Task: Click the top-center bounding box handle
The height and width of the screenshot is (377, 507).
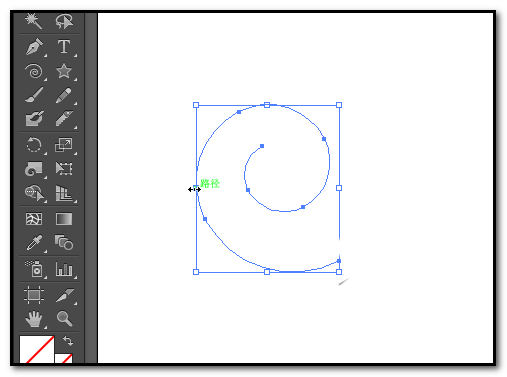Action: tap(267, 105)
